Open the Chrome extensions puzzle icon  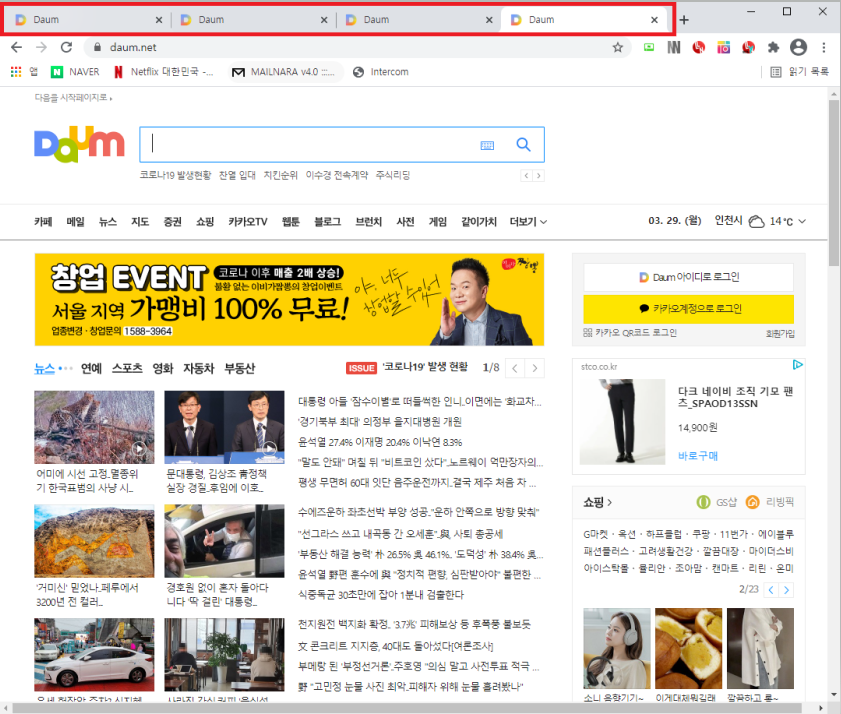pyautogui.click(x=773, y=47)
